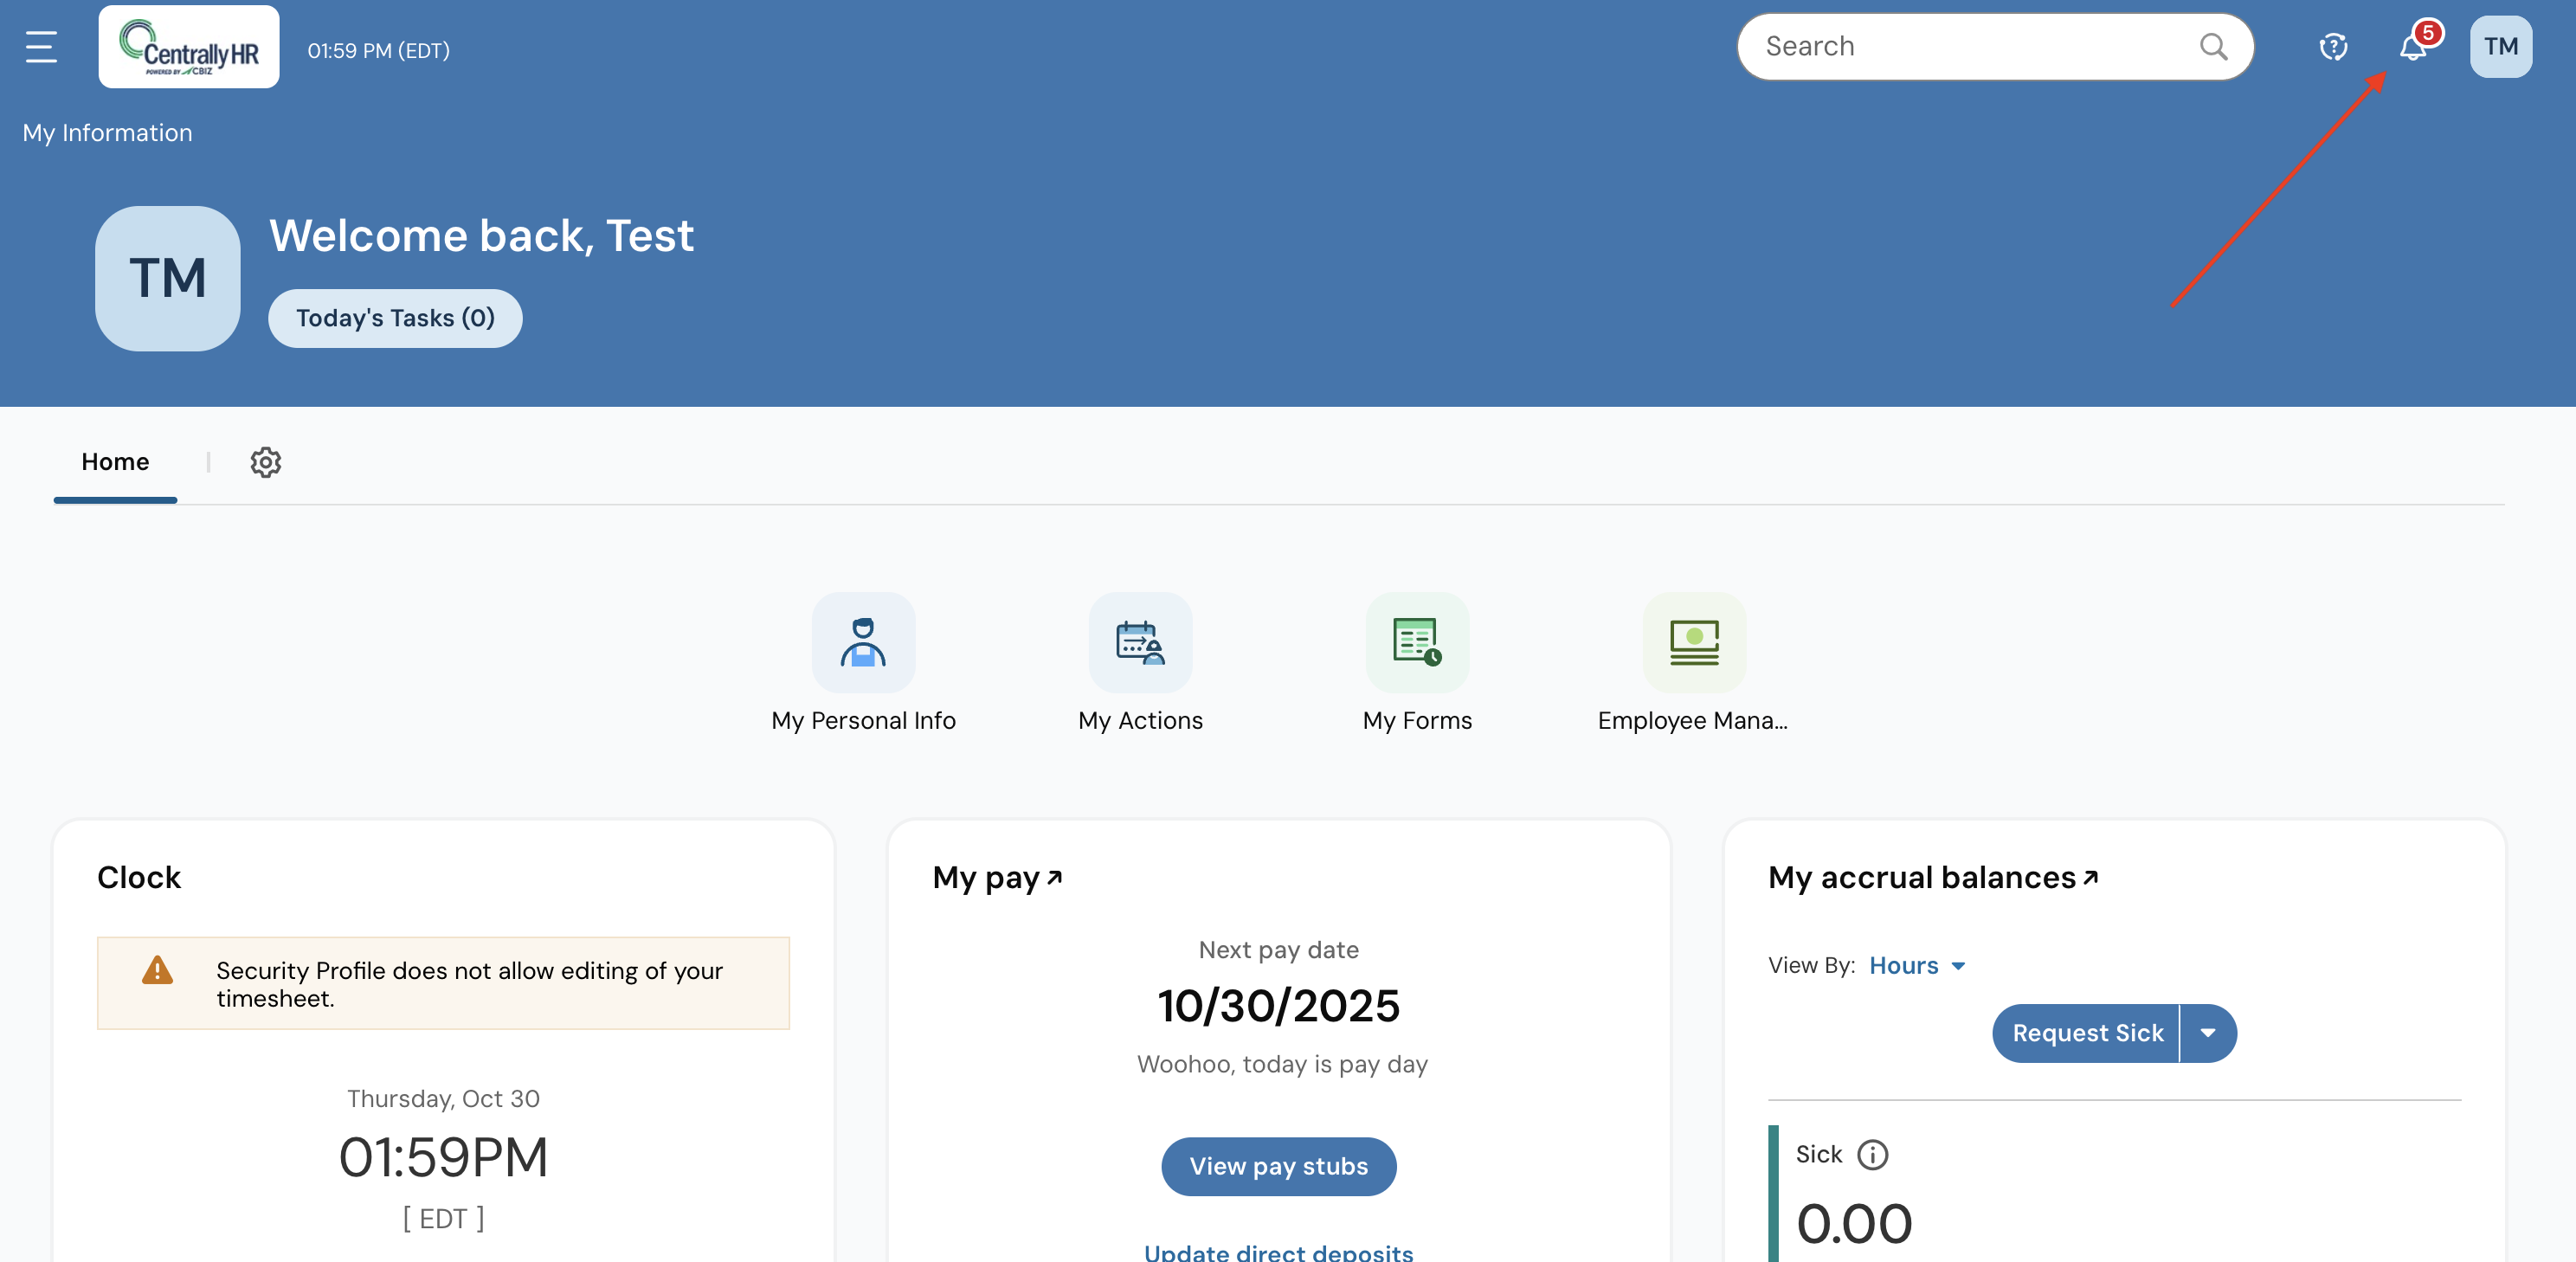Click the Request Sick button

click(2087, 1033)
